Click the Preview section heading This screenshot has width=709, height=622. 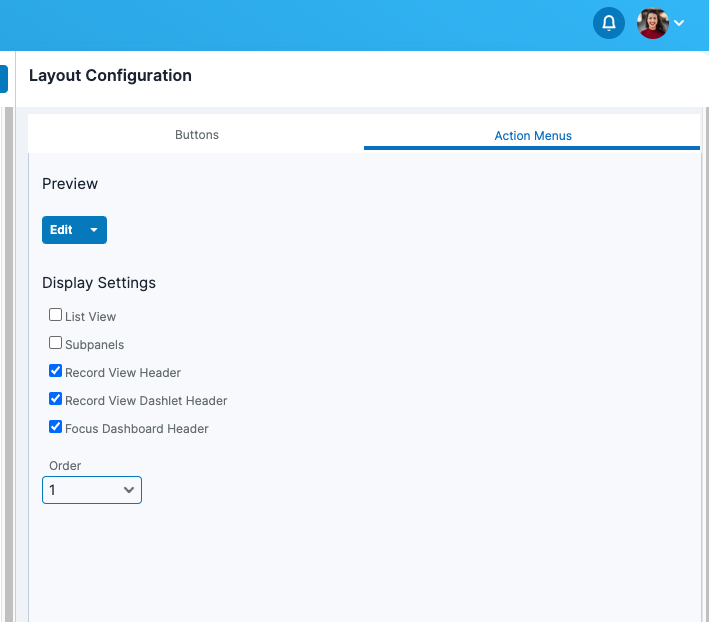[x=70, y=184]
